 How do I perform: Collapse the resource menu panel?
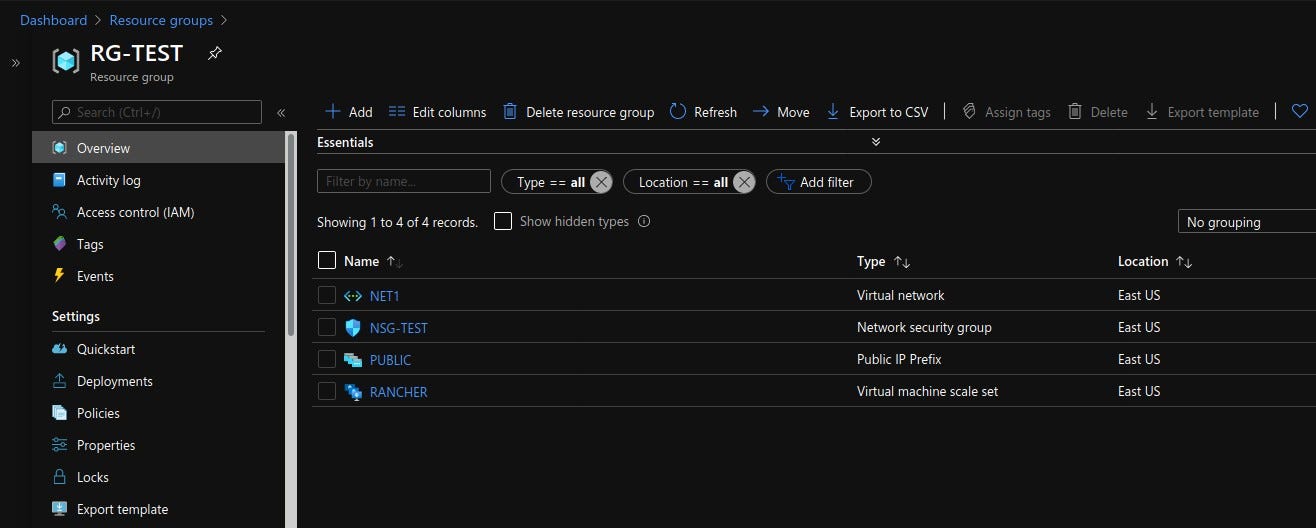tap(281, 113)
